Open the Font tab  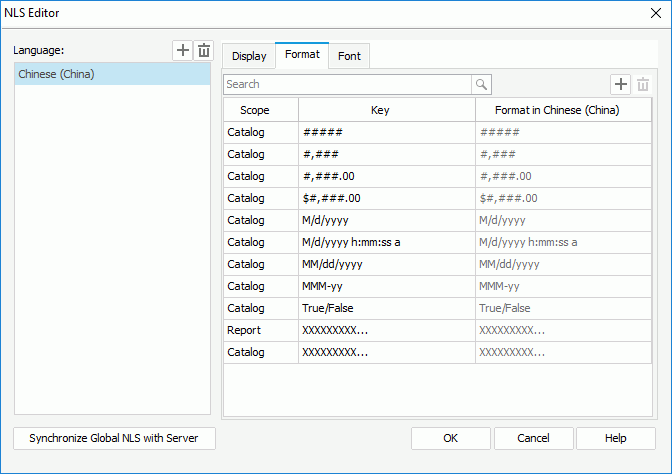click(349, 56)
